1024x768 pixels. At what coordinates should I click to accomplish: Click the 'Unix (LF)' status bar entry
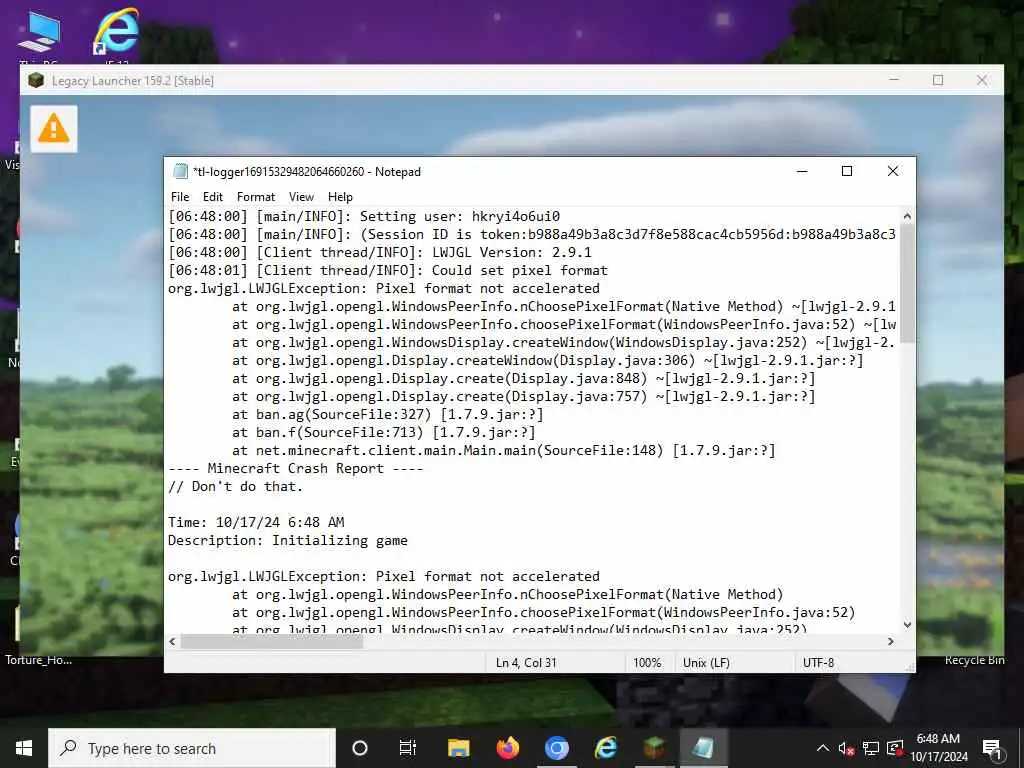(706, 663)
